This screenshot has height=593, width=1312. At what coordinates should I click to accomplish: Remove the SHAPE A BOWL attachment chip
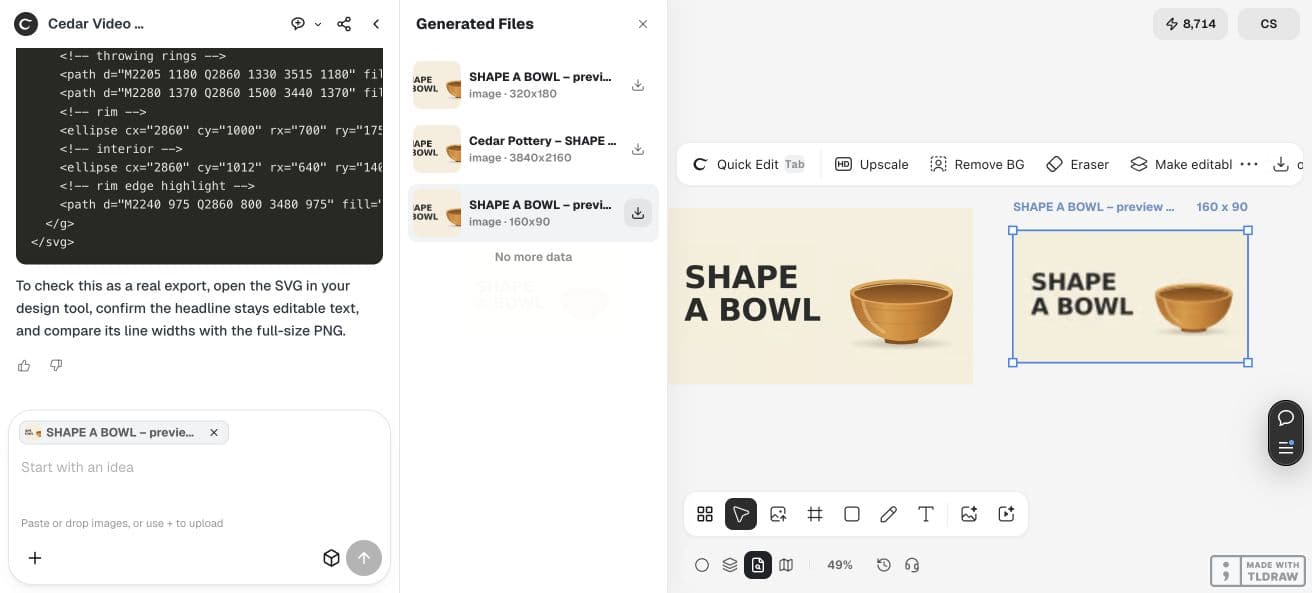click(214, 433)
